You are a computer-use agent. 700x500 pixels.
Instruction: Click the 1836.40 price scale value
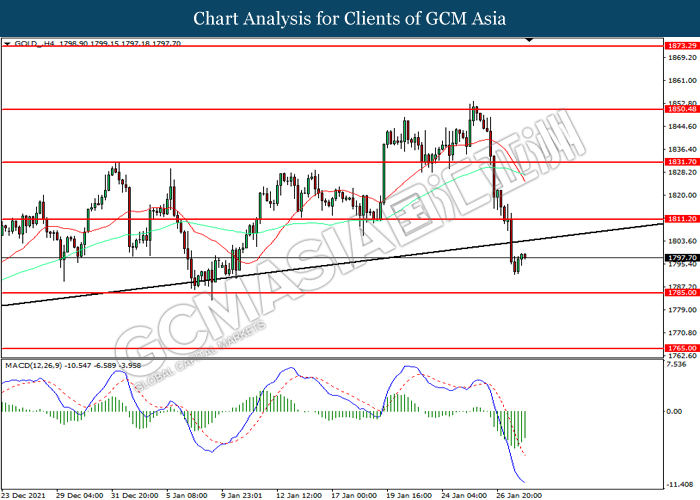[x=682, y=149]
